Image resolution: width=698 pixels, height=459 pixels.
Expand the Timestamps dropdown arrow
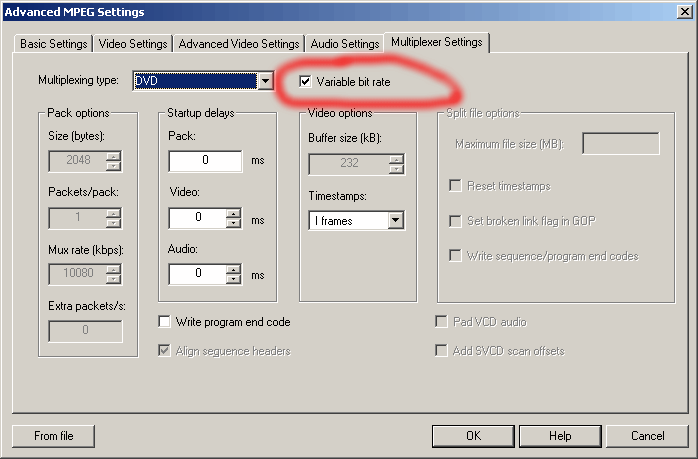point(395,220)
